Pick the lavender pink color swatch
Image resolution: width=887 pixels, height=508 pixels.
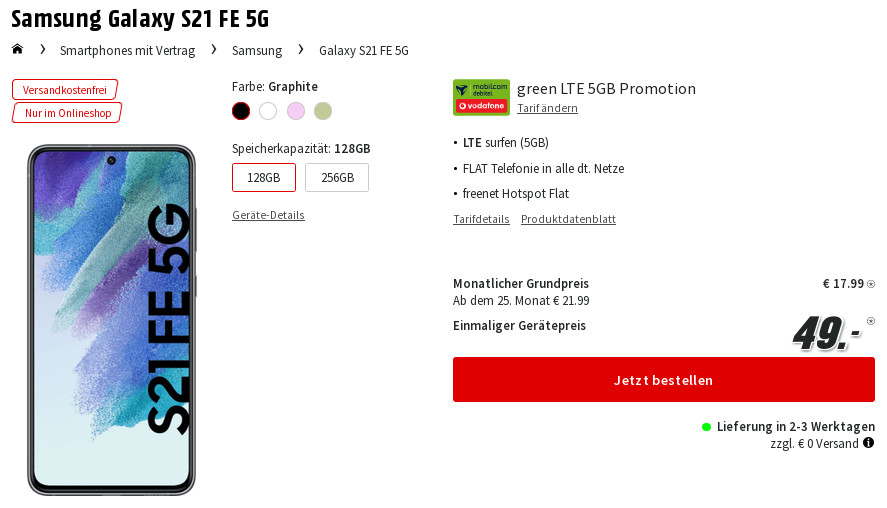click(296, 111)
